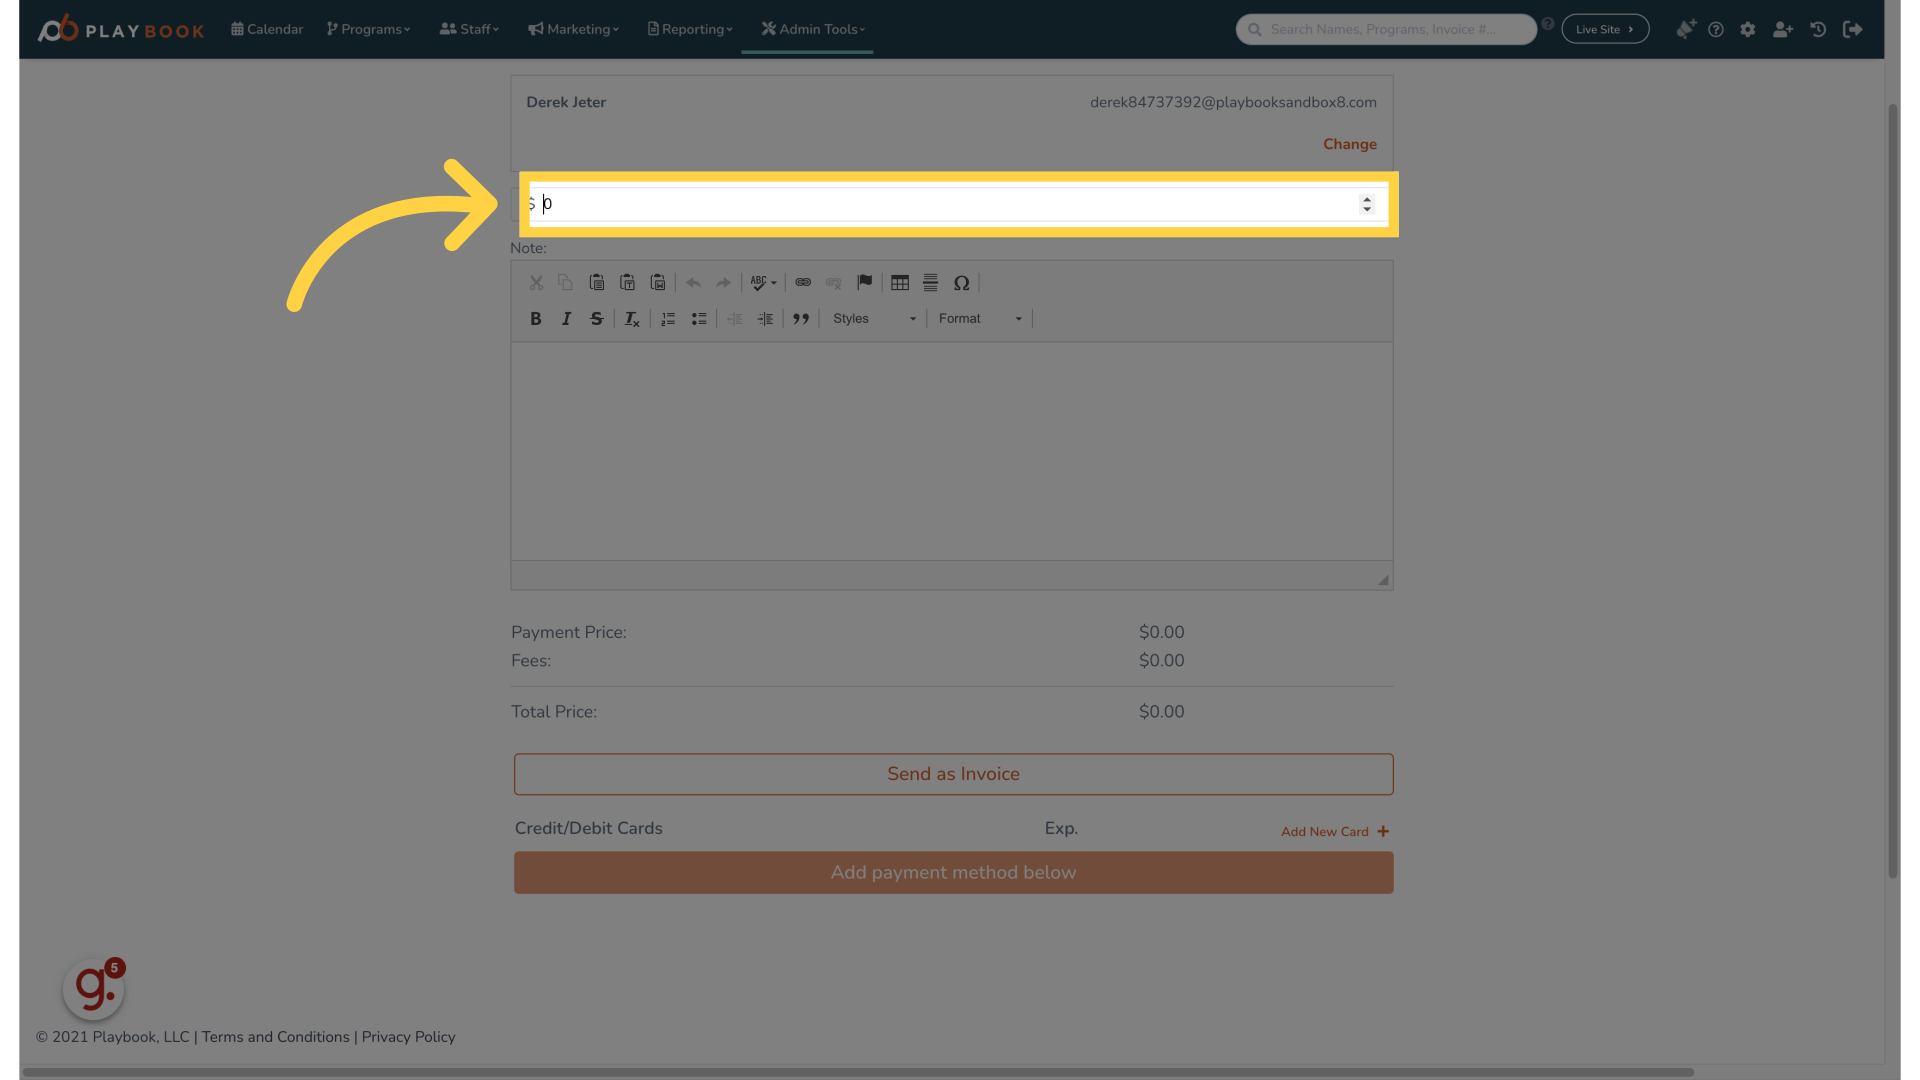Click the Change link for Derek Jeter
Image resolution: width=1920 pixels, height=1080 pixels.
coord(1350,144)
